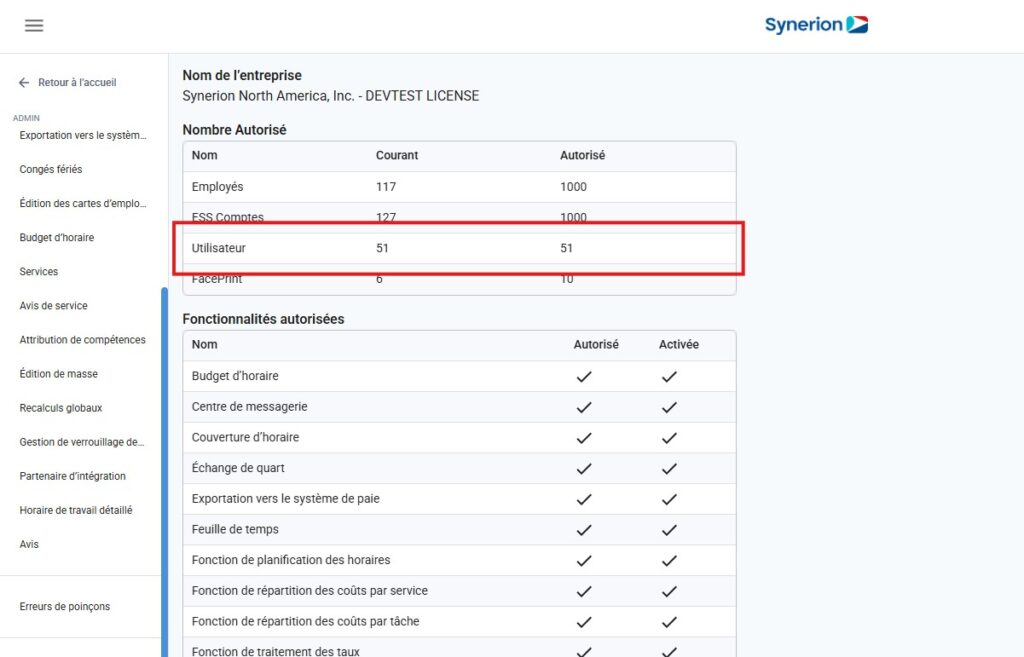Go to Services menu item
The width and height of the screenshot is (1024, 657).
click(39, 272)
